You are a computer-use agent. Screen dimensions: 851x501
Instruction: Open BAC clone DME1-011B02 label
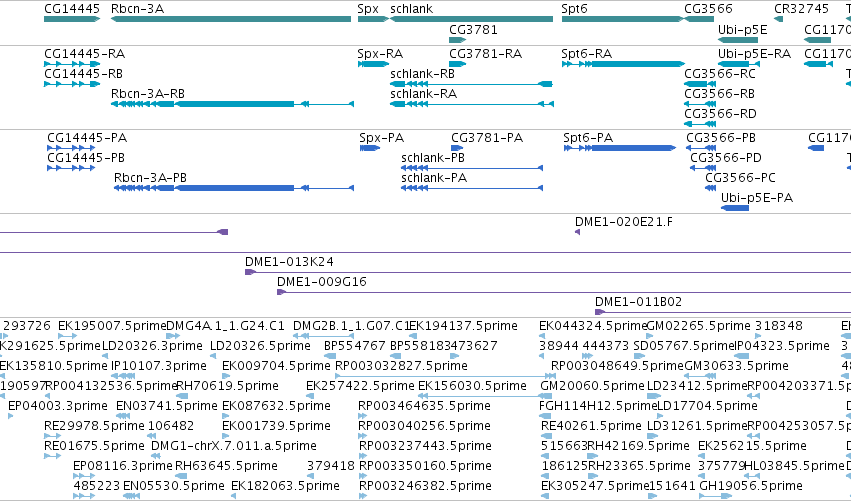(x=638, y=302)
